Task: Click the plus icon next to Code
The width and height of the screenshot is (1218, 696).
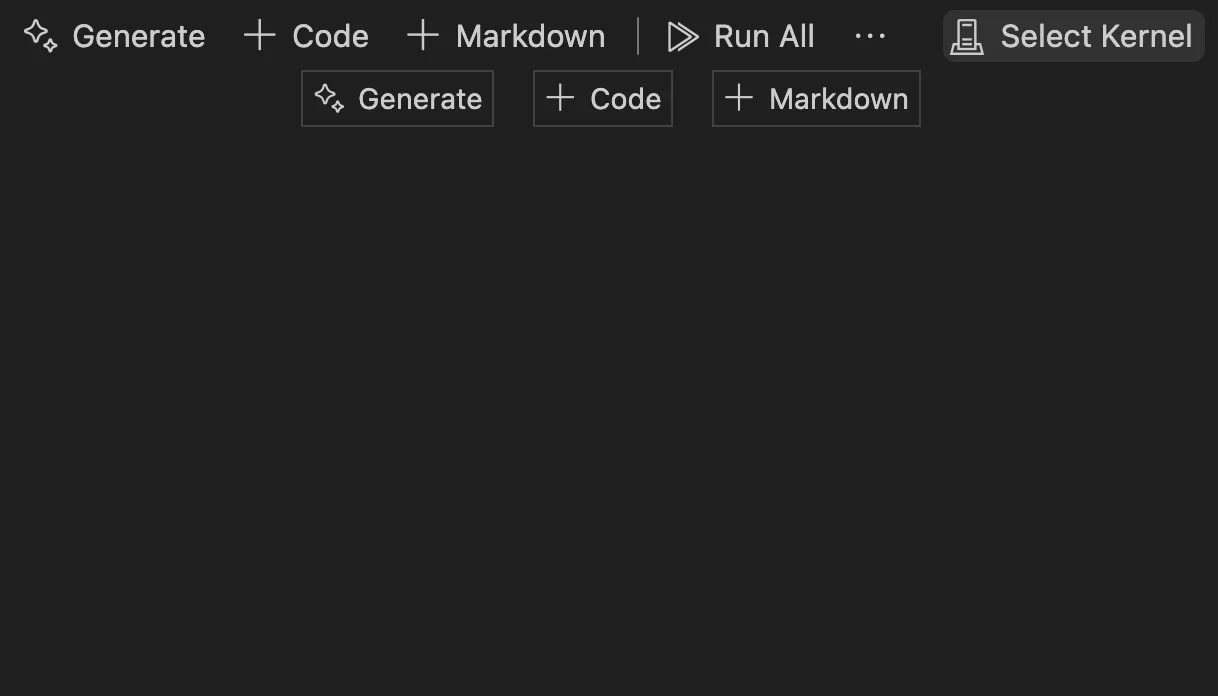Action: pos(258,36)
